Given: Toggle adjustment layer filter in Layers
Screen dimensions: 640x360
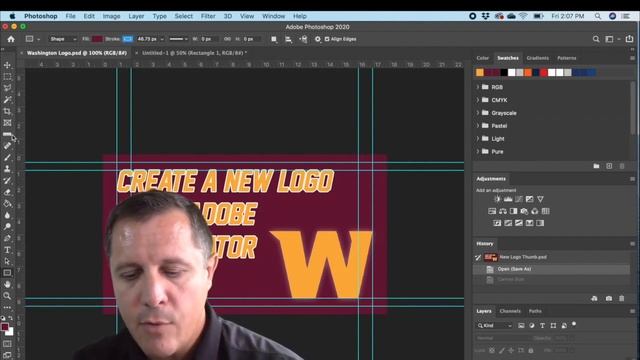Looking at the screenshot, I should (532, 325).
